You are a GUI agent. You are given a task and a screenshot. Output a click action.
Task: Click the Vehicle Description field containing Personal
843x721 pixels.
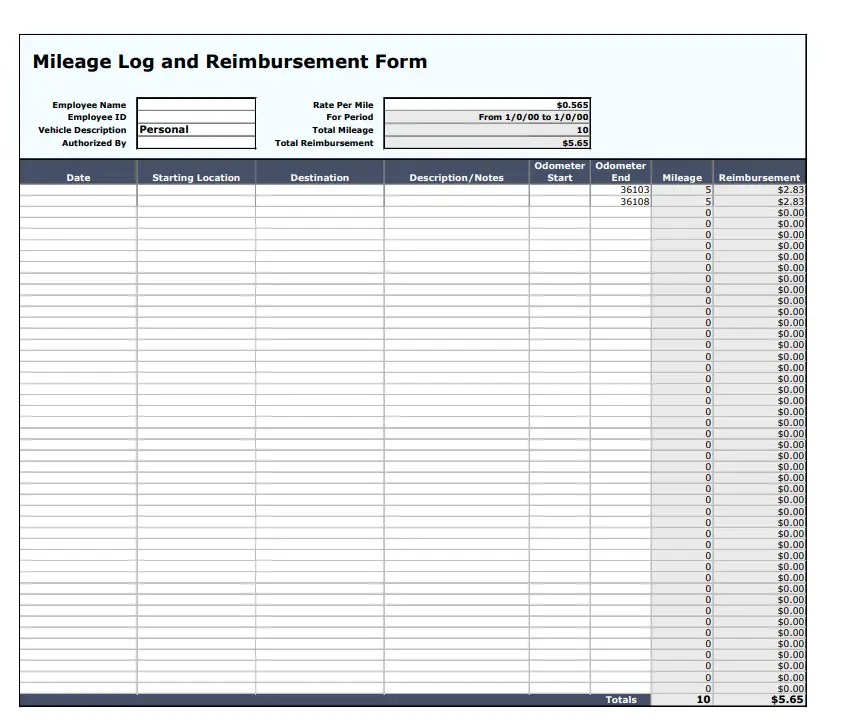[196, 130]
